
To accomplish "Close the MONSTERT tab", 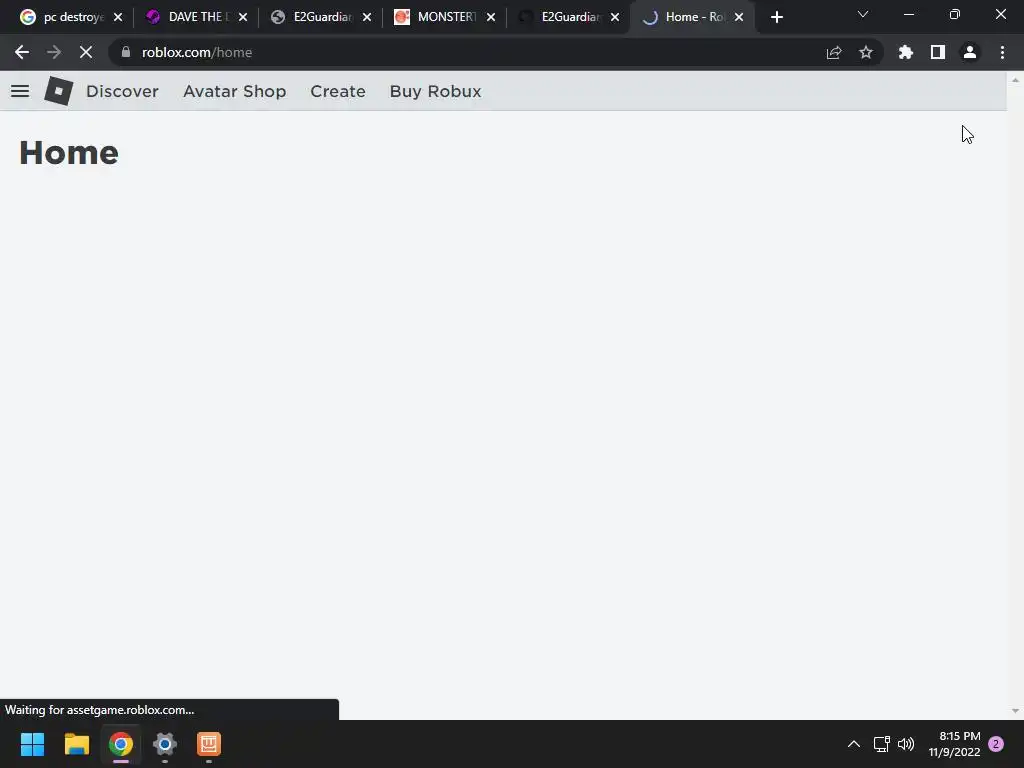I will (x=491, y=17).
